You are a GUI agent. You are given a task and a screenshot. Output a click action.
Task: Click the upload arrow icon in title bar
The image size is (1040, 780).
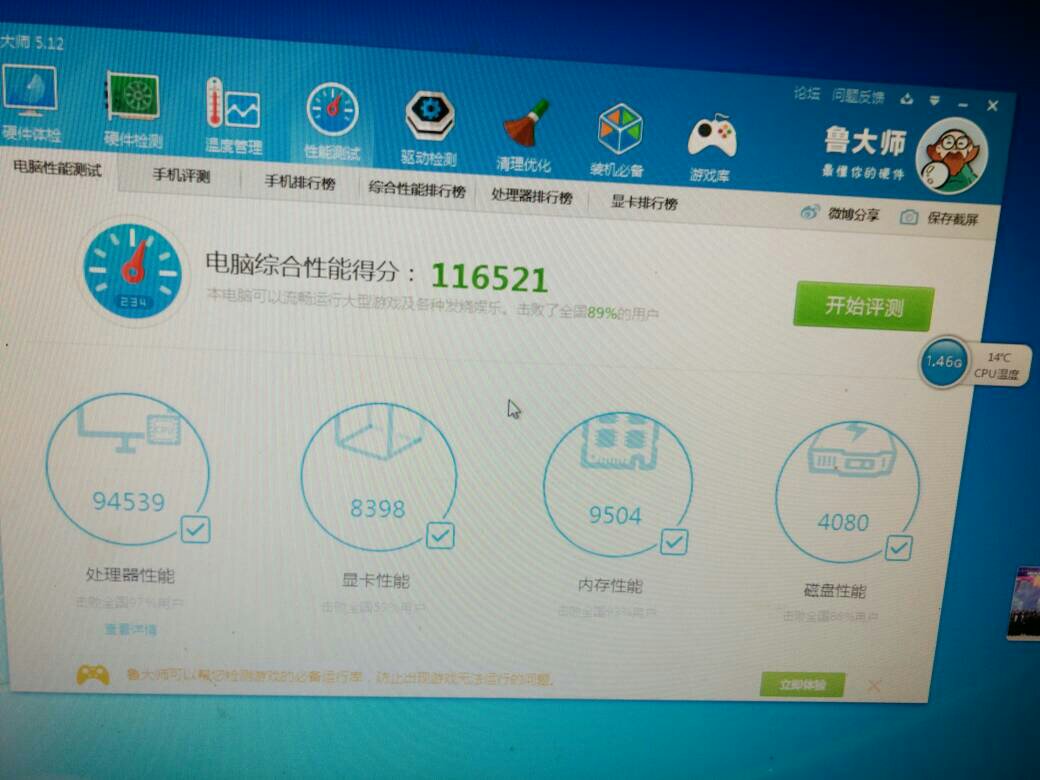[x=906, y=99]
